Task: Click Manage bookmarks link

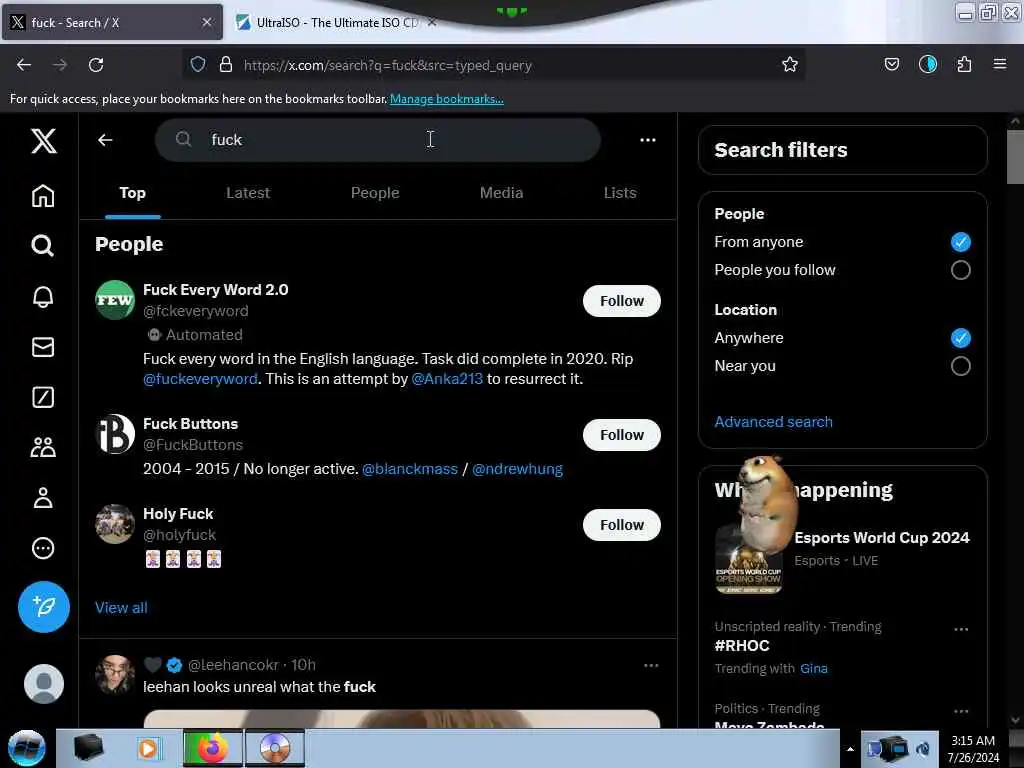Action: pyautogui.click(x=447, y=99)
